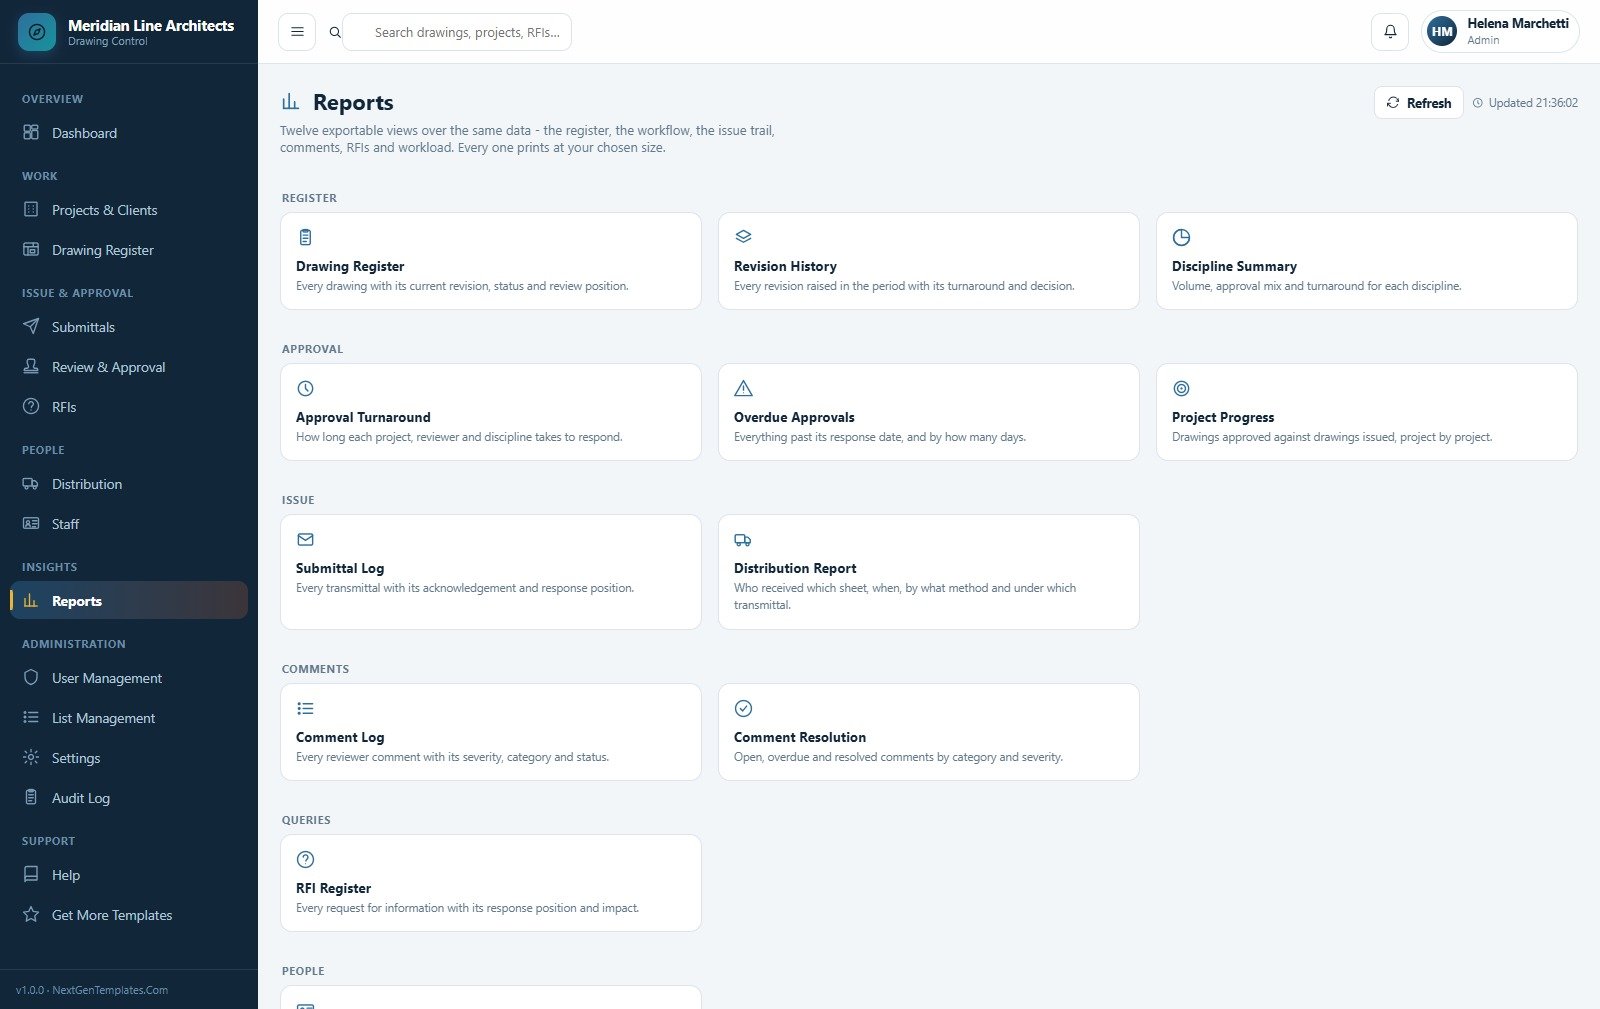Click the HM user avatar
The height and width of the screenshot is (1009, 1600).
(x=1442, y=32)
